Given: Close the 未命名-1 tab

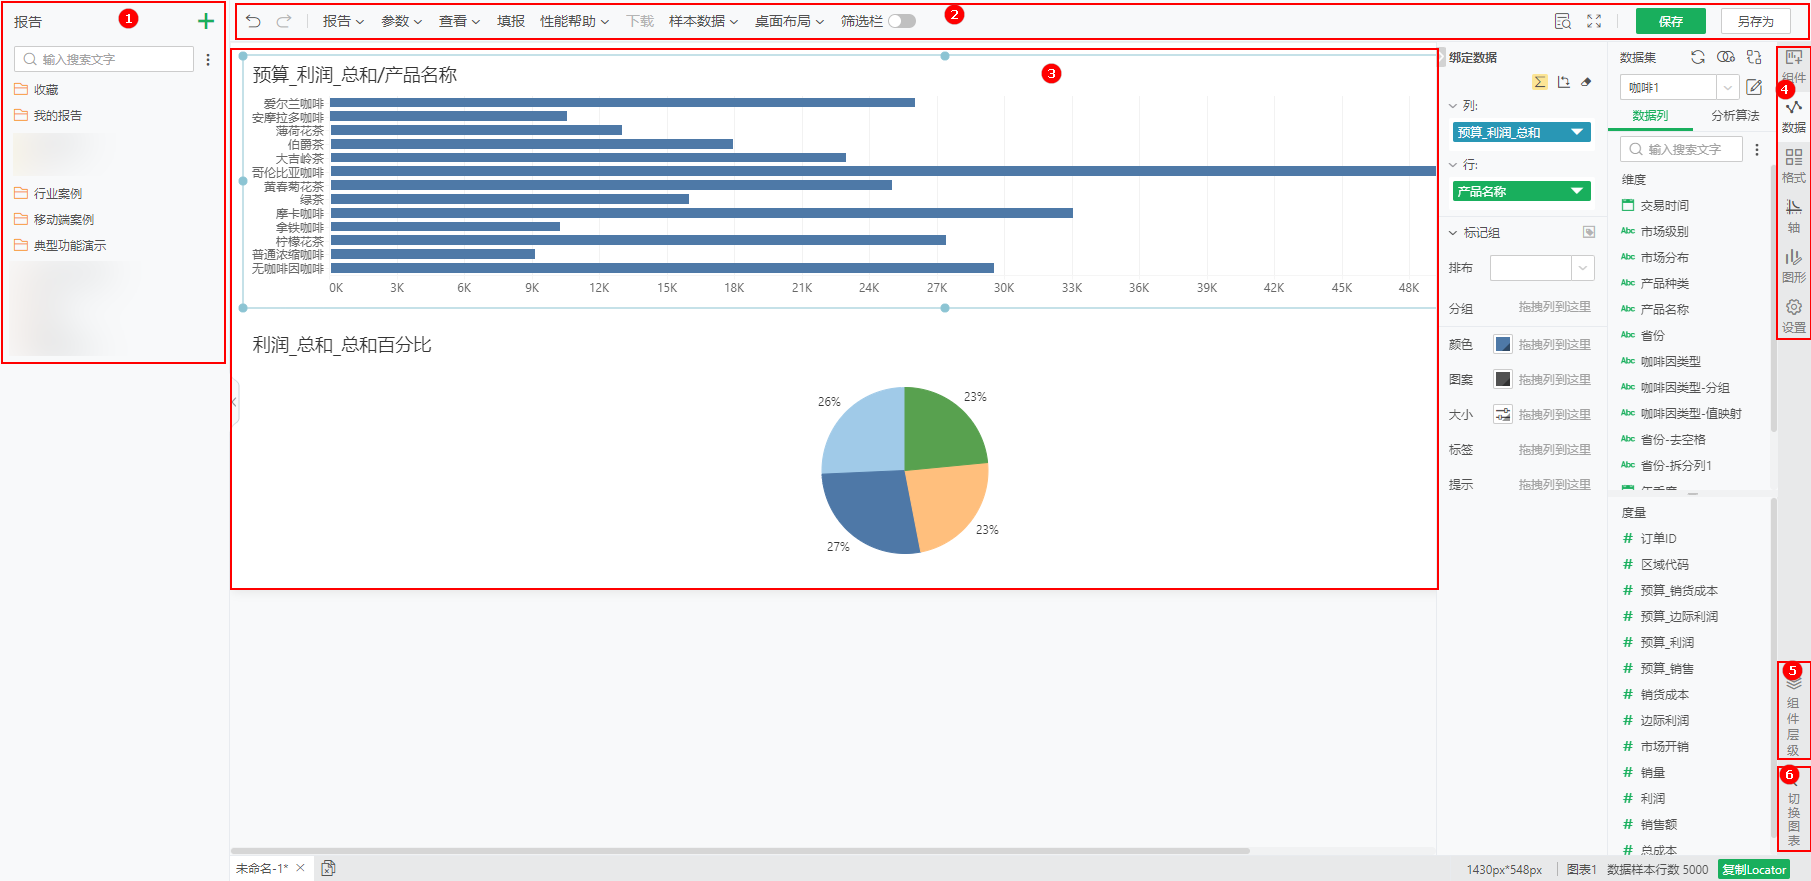Looking at the screenshot, I should click(300, 868).
